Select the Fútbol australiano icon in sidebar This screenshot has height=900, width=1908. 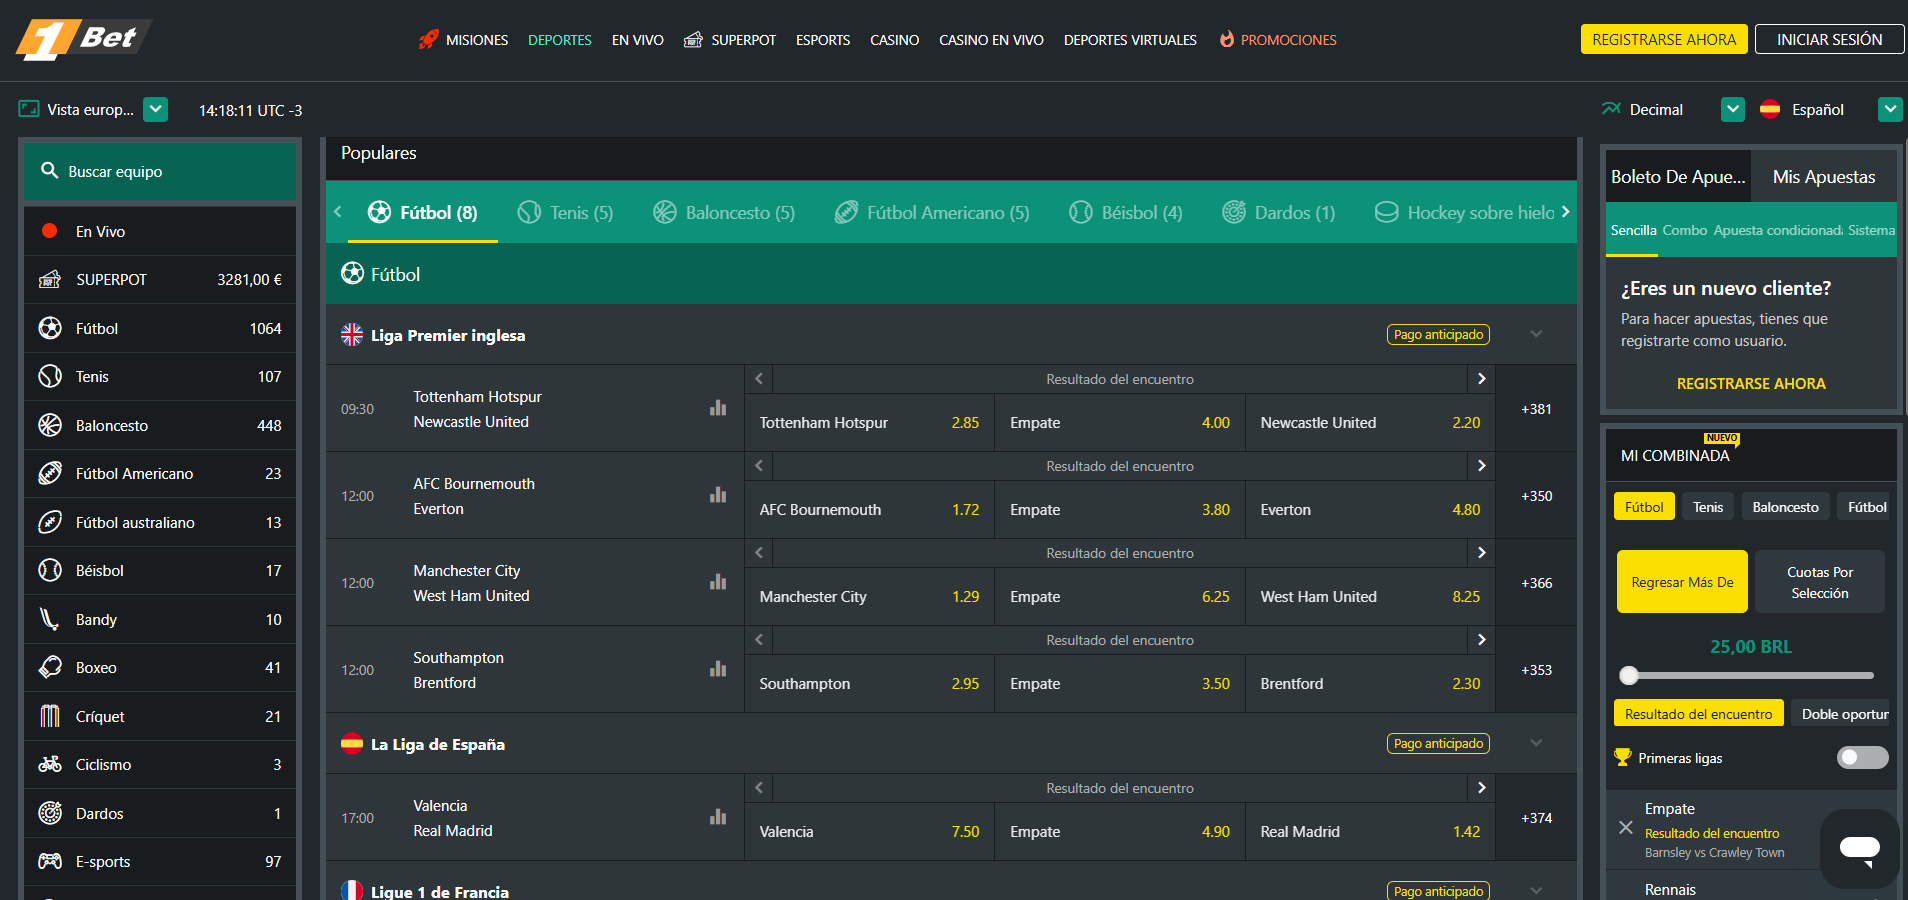50,522
